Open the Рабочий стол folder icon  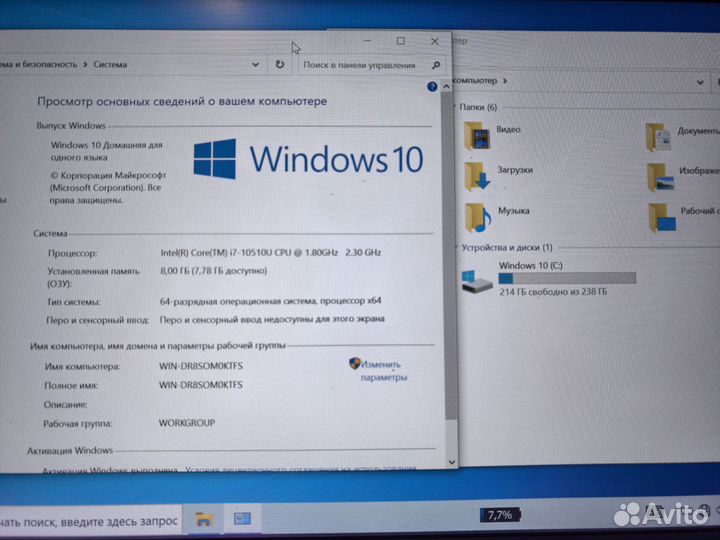click(662, 218)
